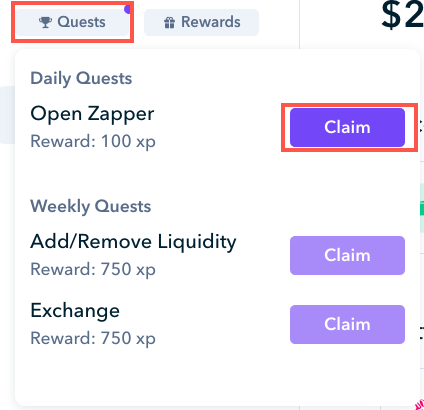
Task: Claim the Add/Remove Liquidity quest reward
Action: click(347, 255)
